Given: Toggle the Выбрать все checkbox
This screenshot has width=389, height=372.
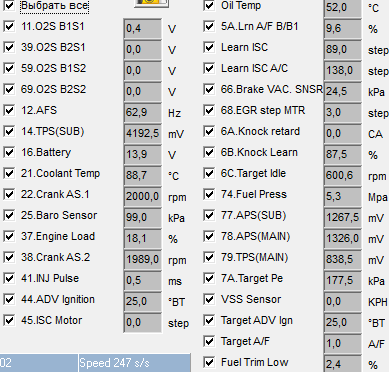Looking at the screenshot, I should tap(9, 5).
